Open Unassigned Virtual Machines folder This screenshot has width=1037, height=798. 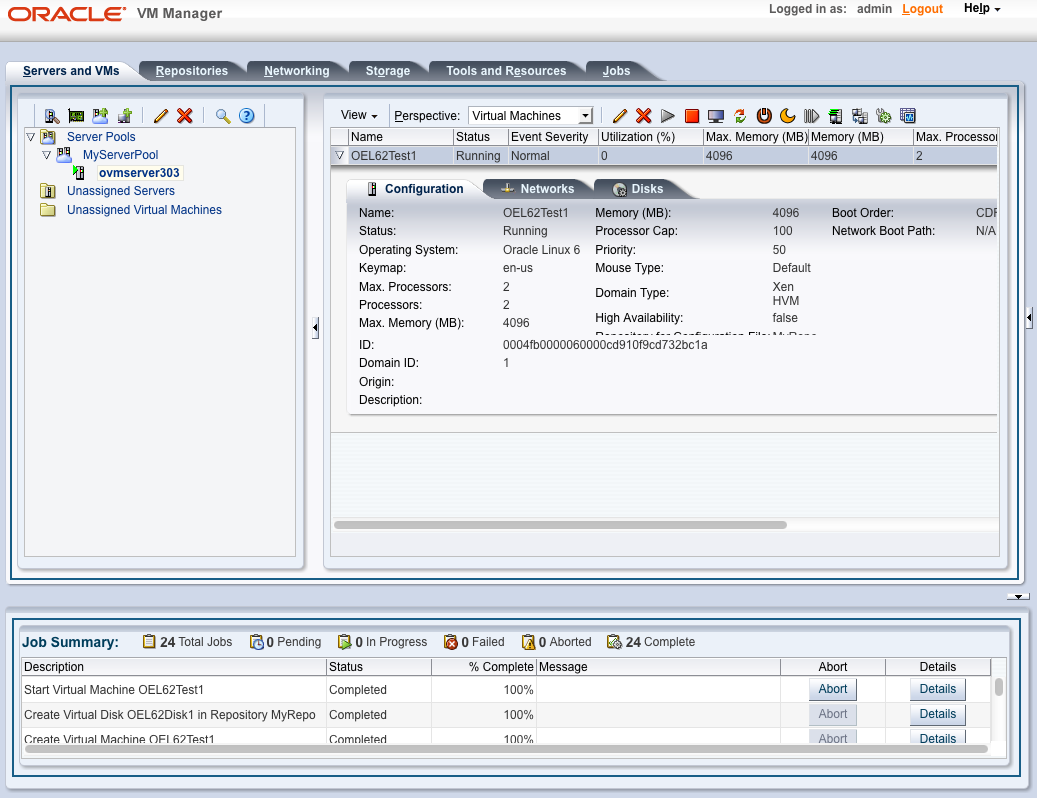(x=144, y=210)
